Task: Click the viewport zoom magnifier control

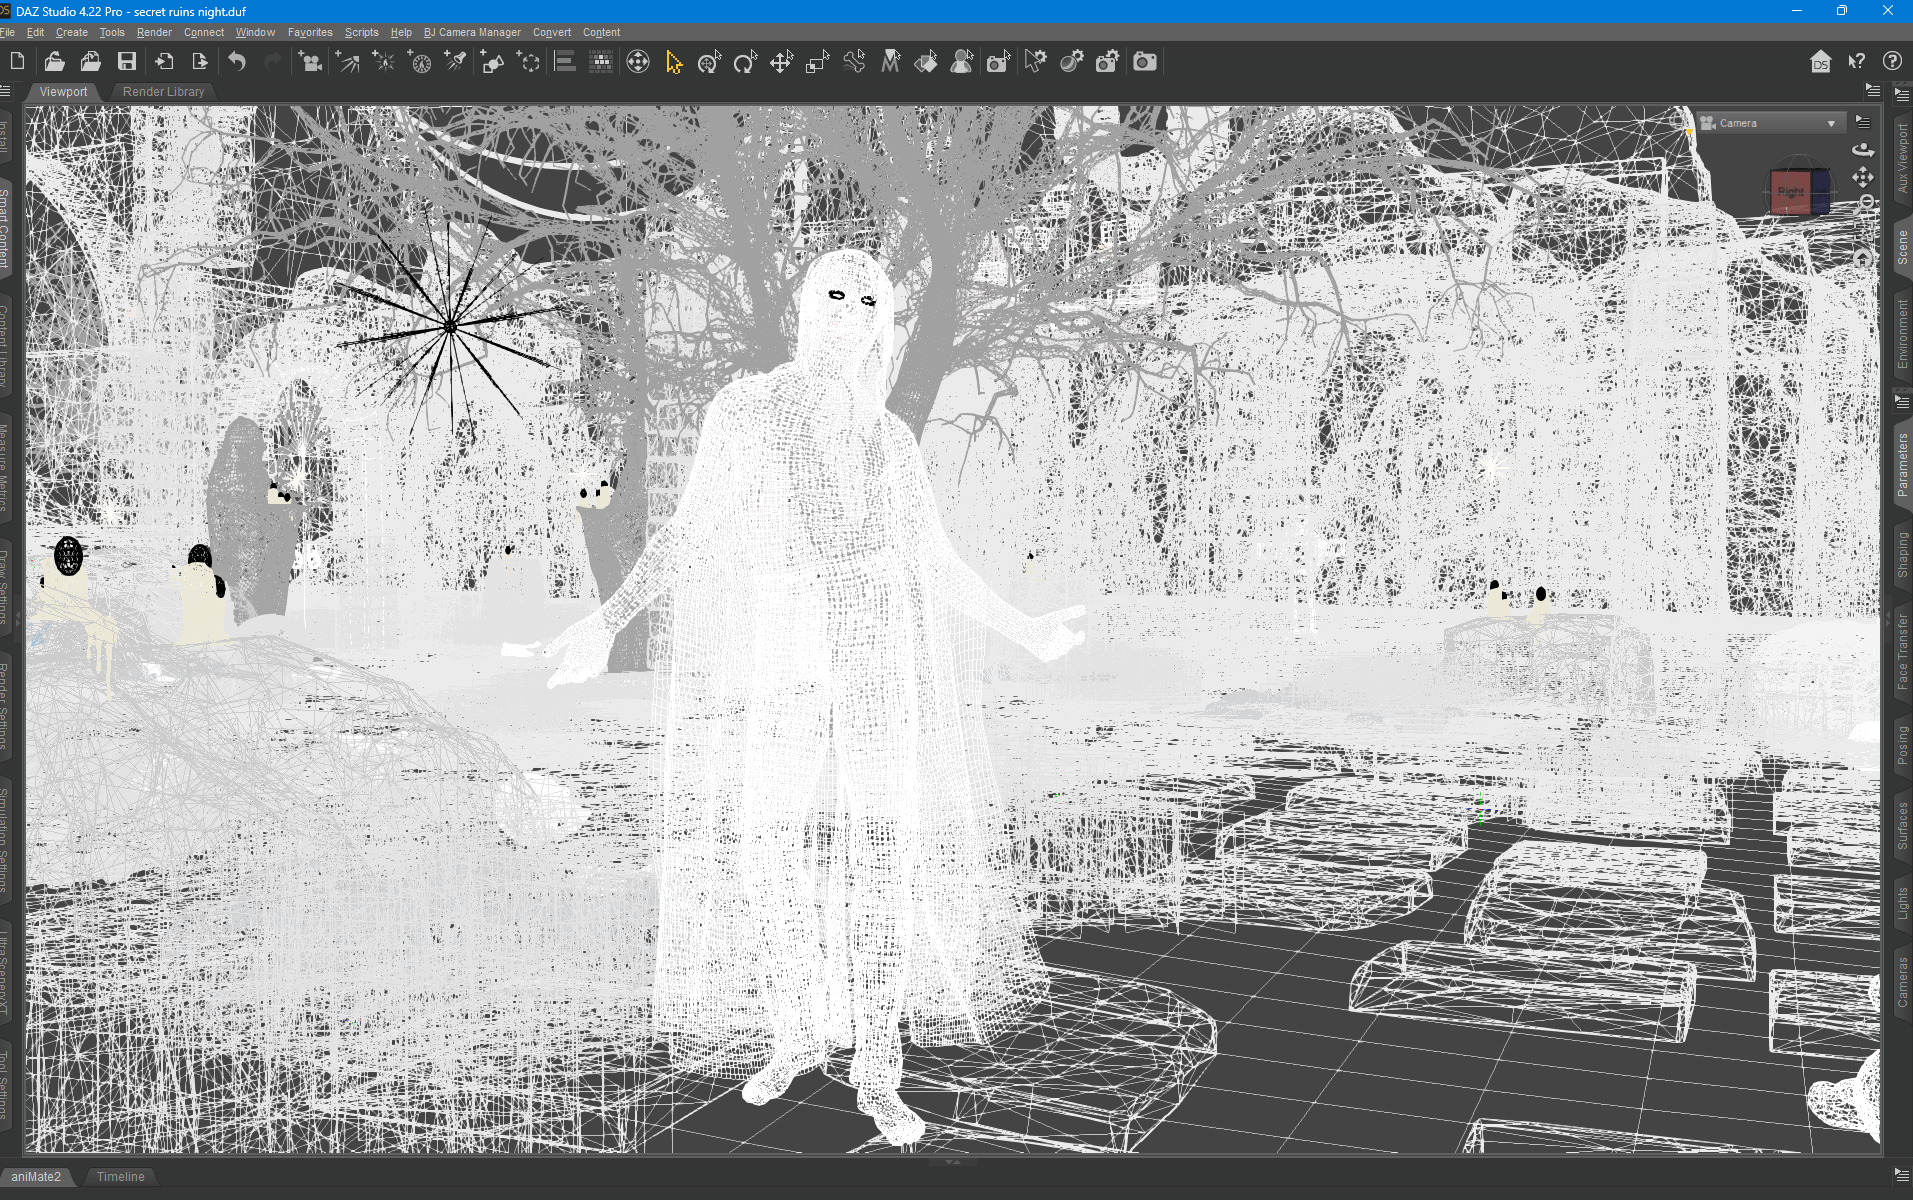Action: pyautogui.click(x=1866, y=203)
